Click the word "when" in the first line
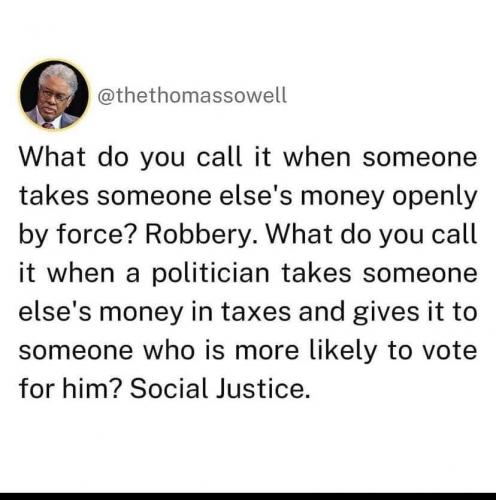 tap(317, 157)
